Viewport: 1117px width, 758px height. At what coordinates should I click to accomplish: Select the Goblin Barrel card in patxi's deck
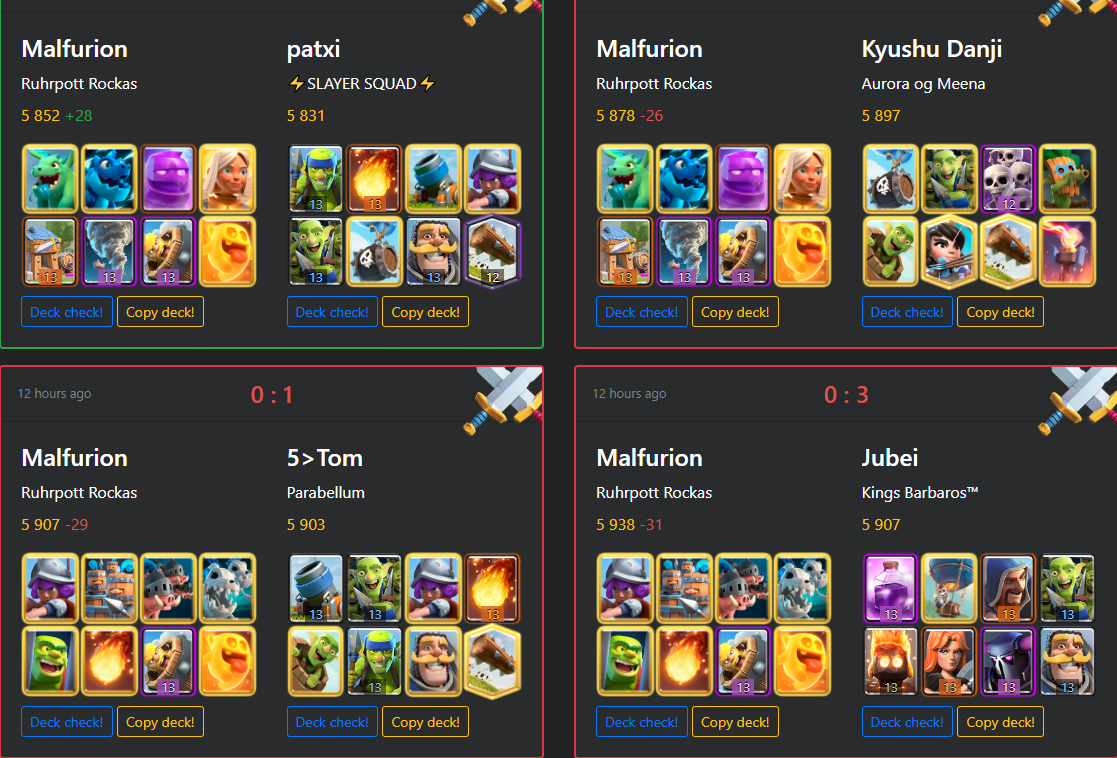(375, 251)
